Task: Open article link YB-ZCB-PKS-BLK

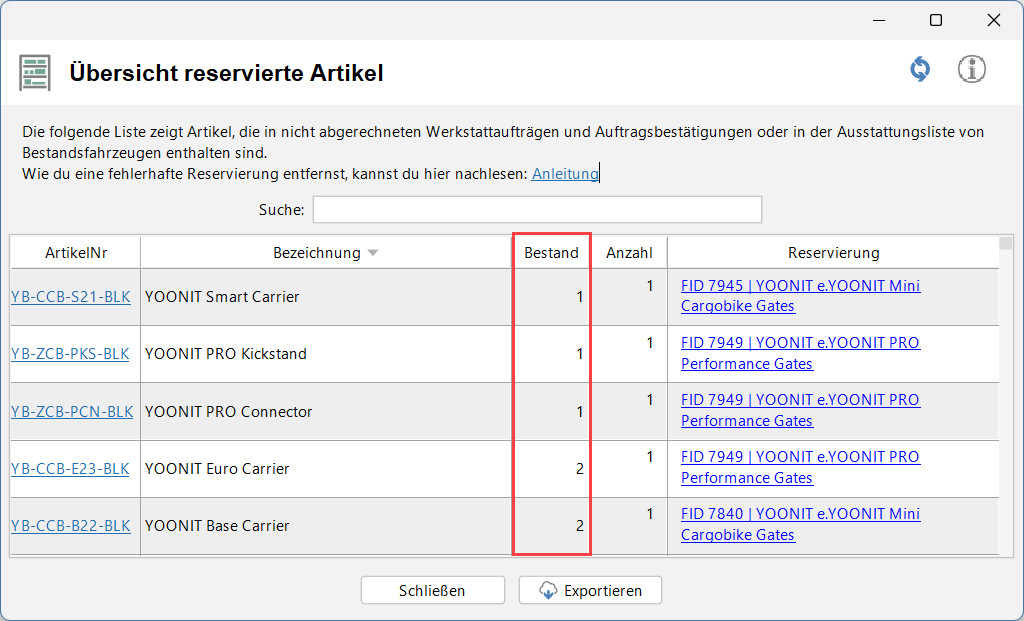Action: coord(70,354)
